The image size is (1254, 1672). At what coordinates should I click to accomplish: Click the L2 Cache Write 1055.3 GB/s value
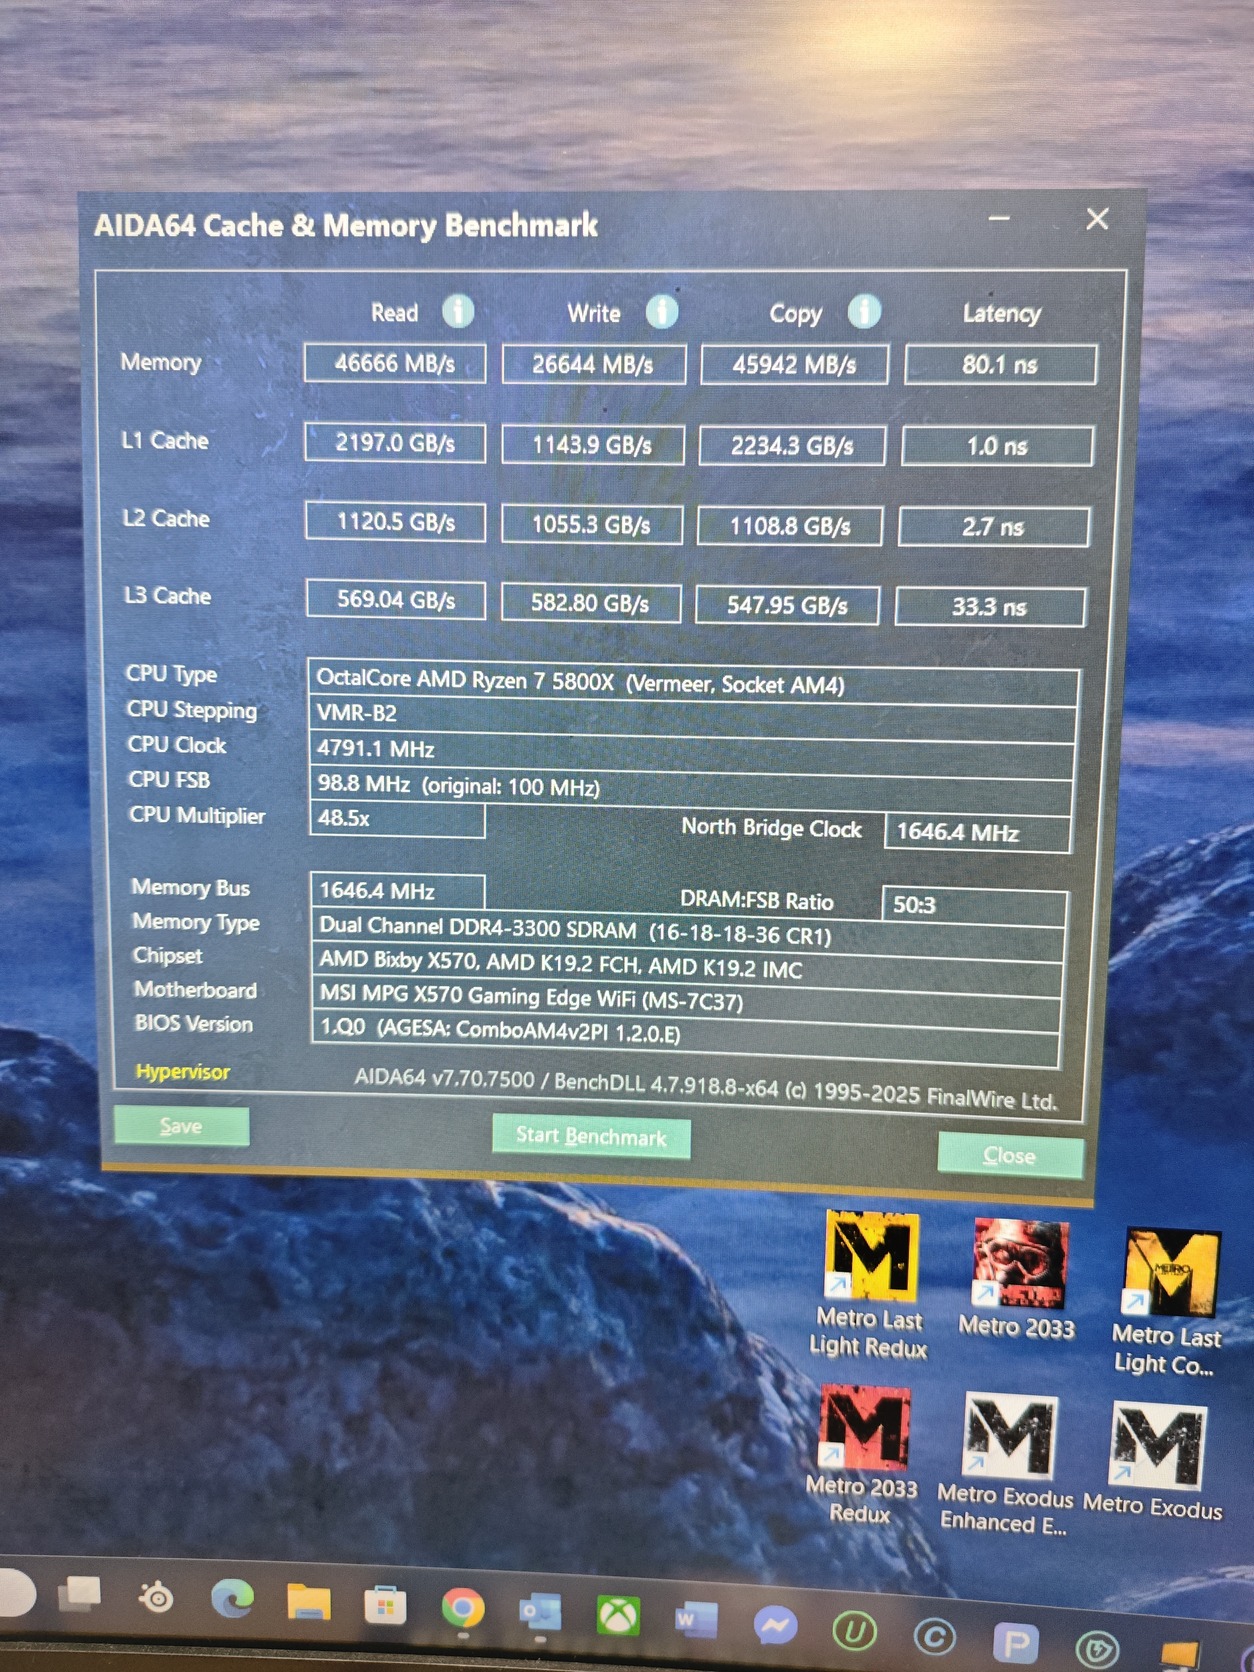point(592,525)
